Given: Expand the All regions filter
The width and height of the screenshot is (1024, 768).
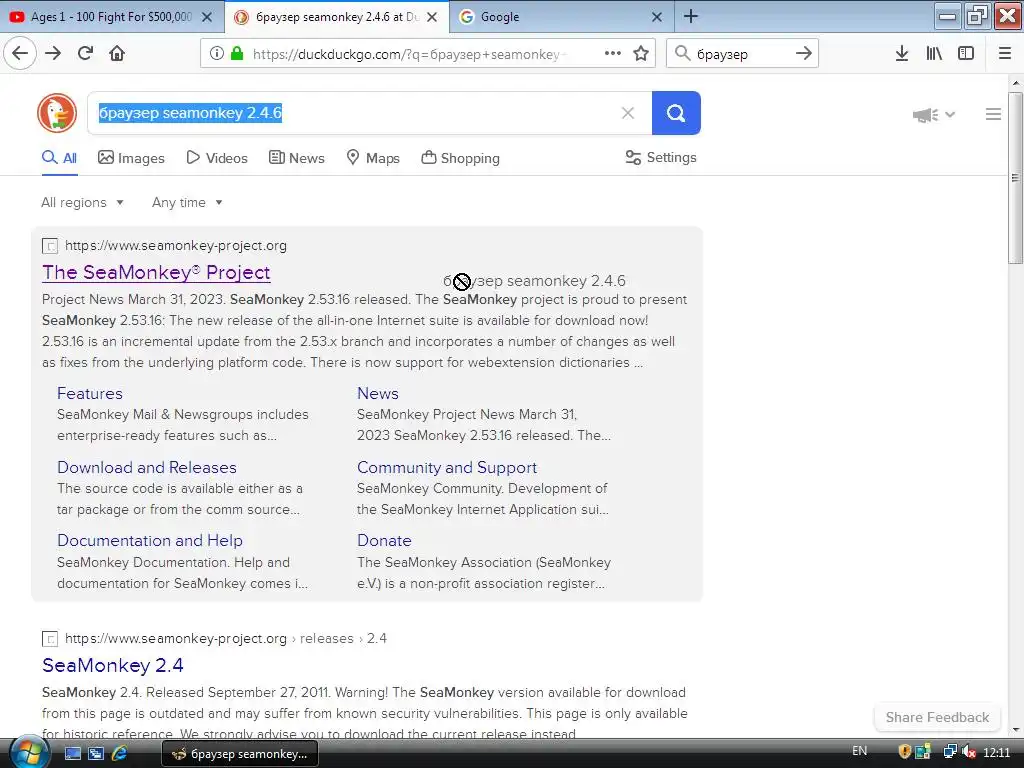Looking at the screenshot, I should click(82, 202).
